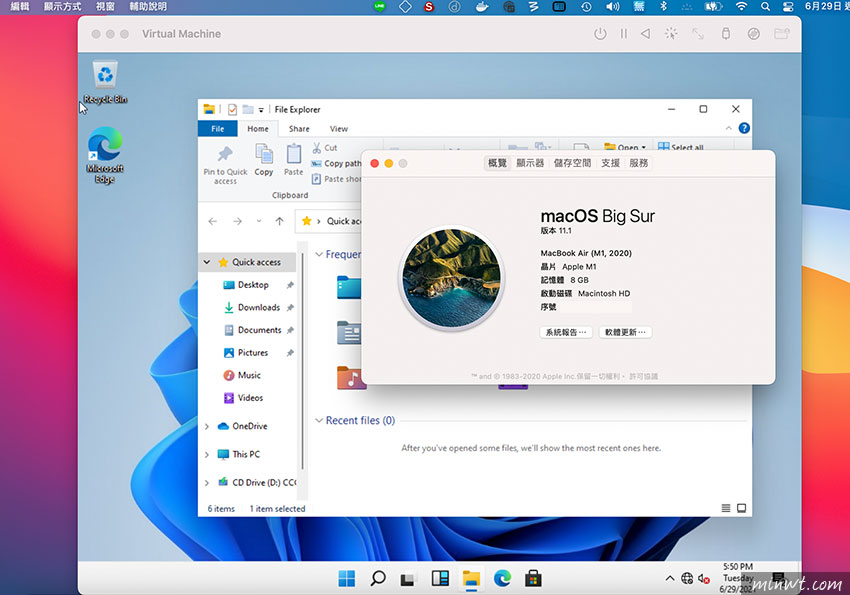Screen dimensions: 850x595
Task: Click the 軟體更新… button
Action: pos(625,332)
